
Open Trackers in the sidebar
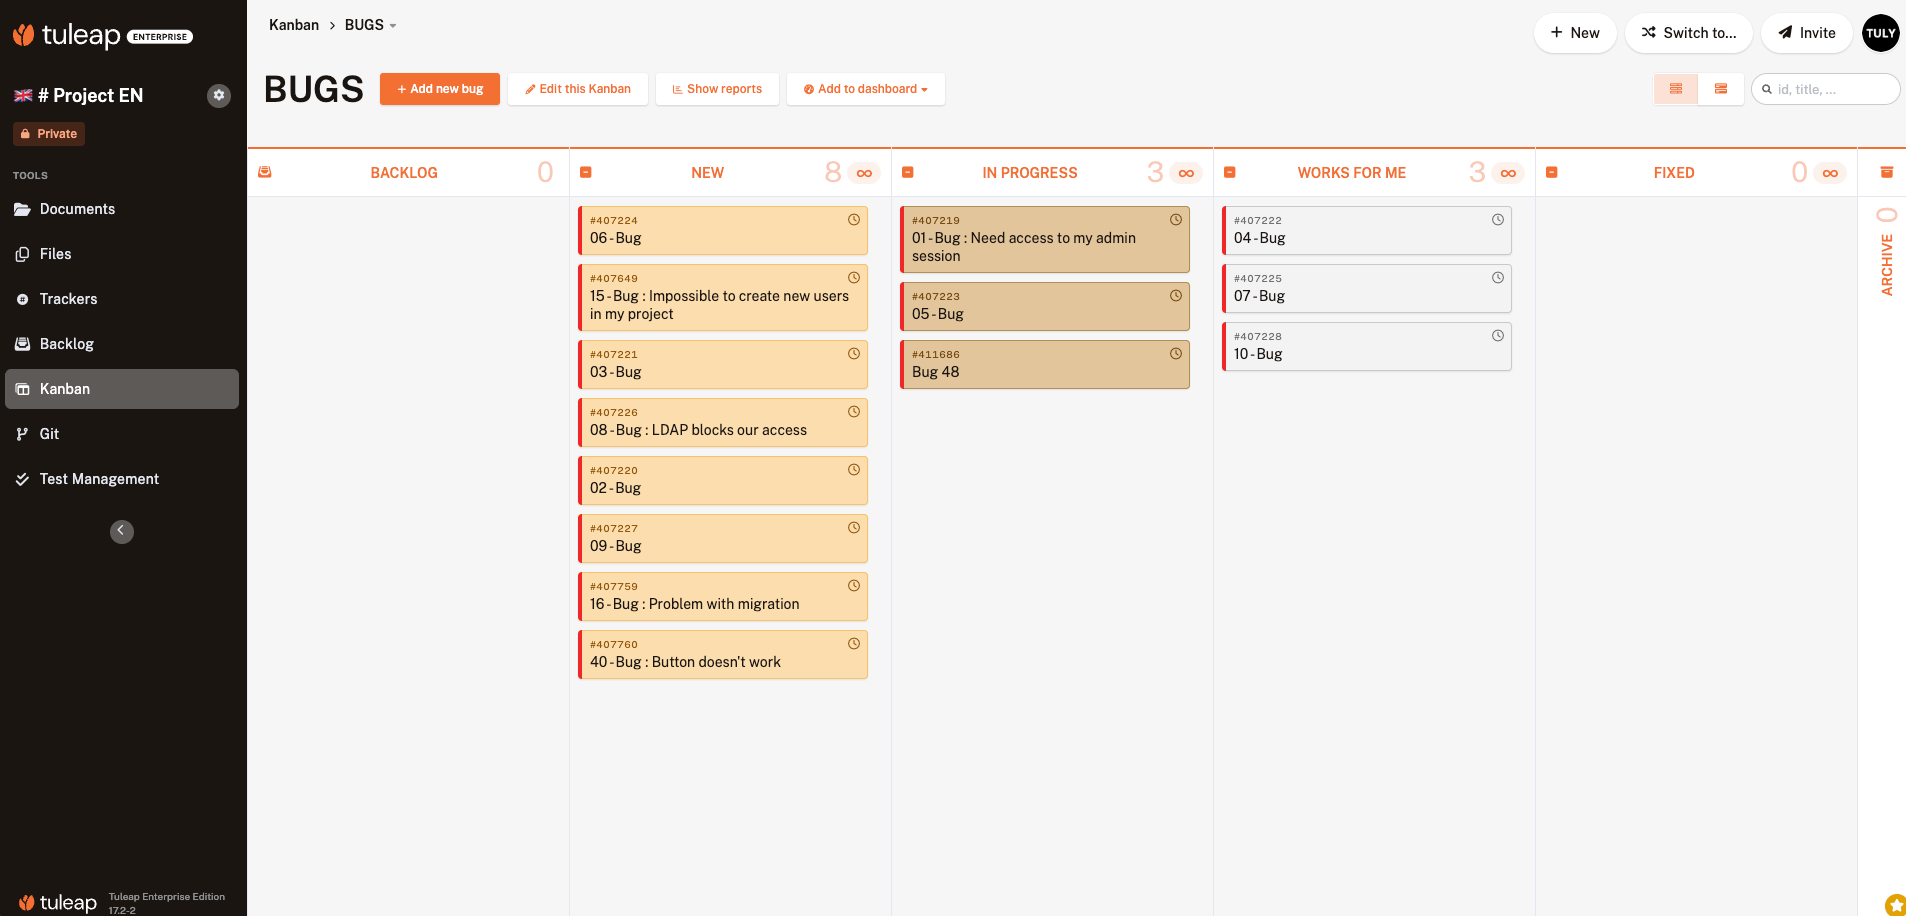68,299
